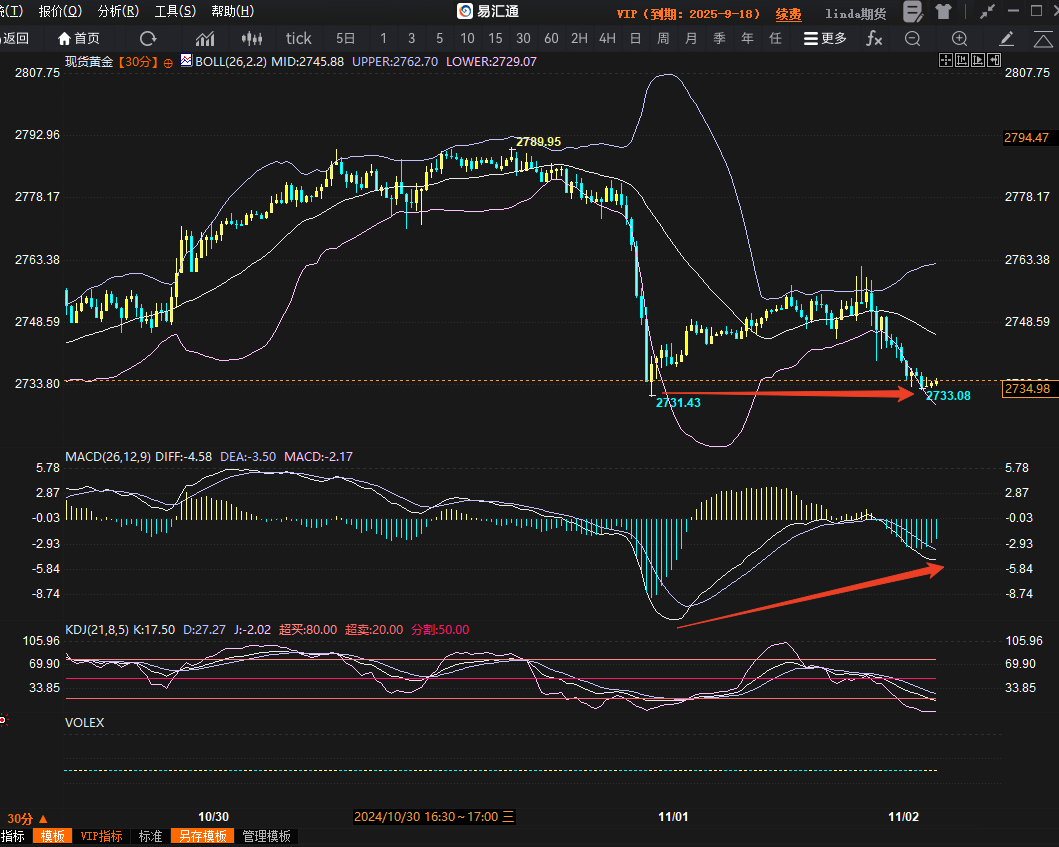This screenshot has height=847, width=1059.
Task: Click the refresh icon in toolbar
Action: pos(148,39)
